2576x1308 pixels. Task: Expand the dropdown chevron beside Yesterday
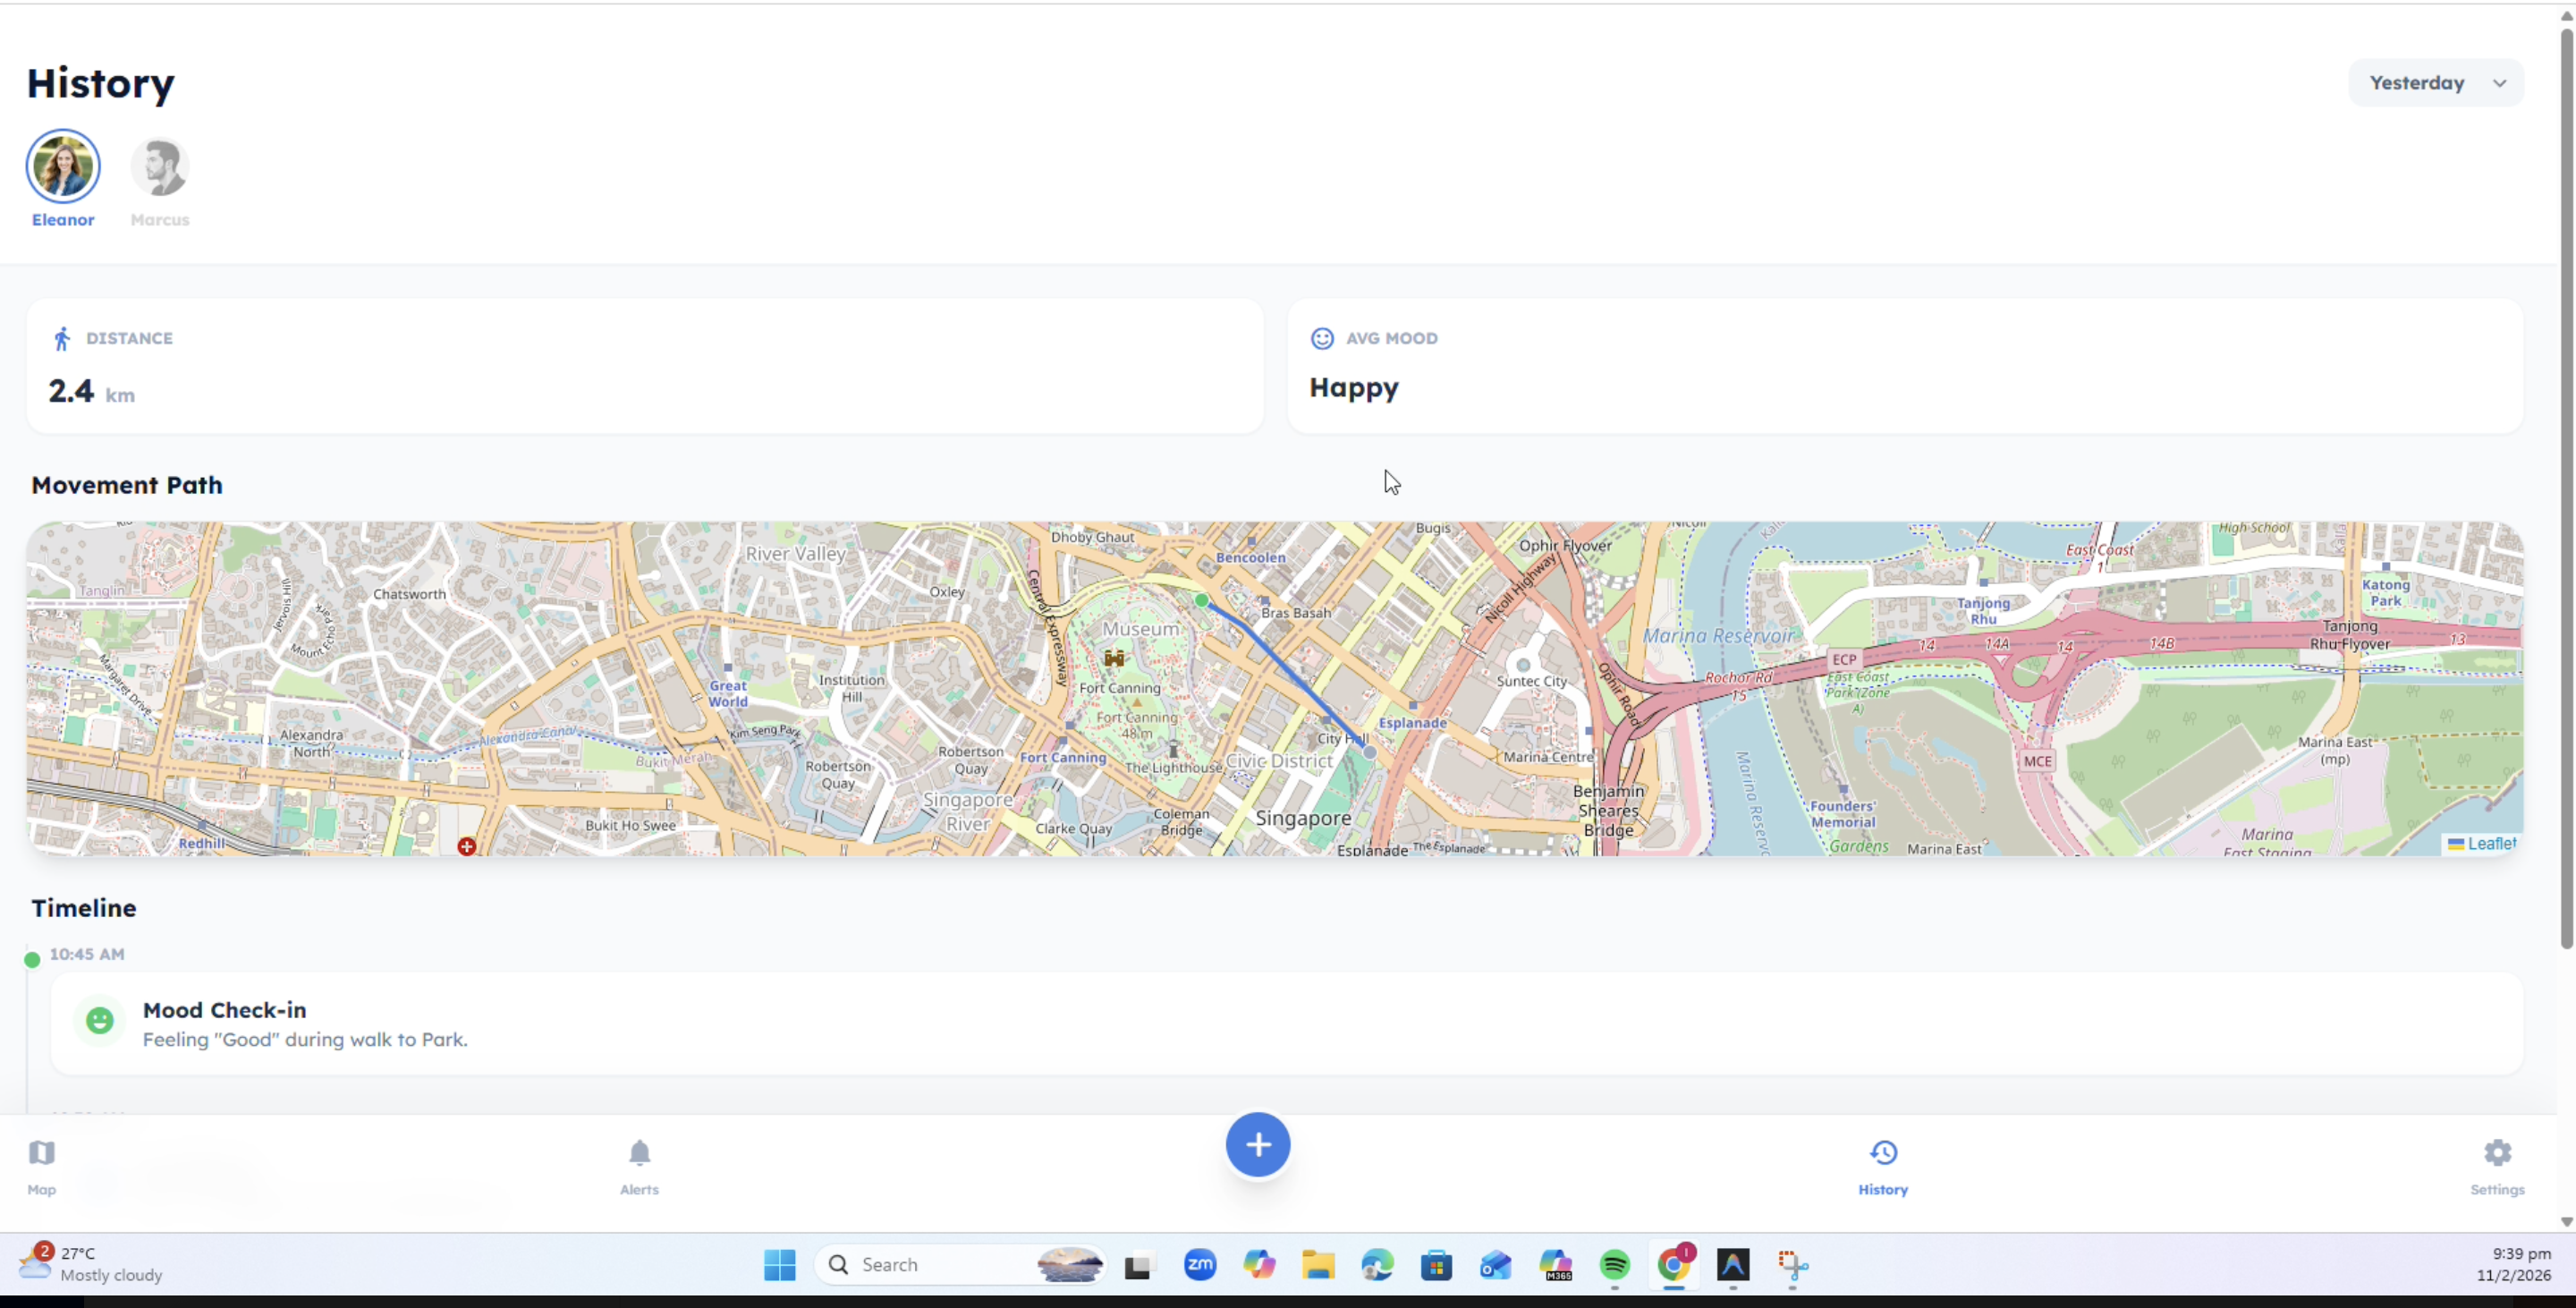(2499, 83)
